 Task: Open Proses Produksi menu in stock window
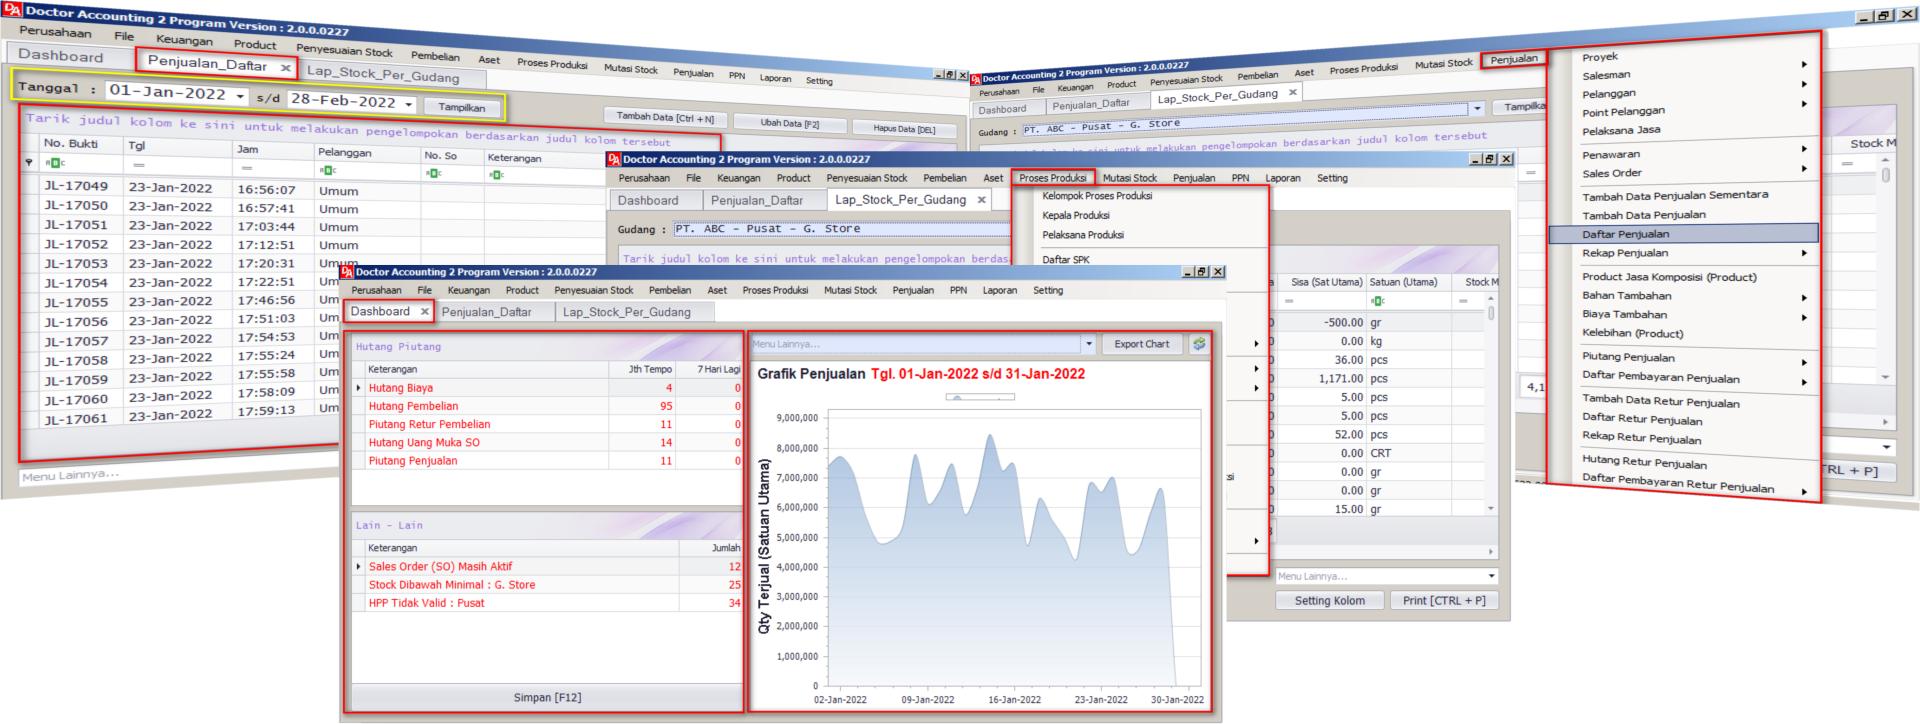coord(1052,178)
